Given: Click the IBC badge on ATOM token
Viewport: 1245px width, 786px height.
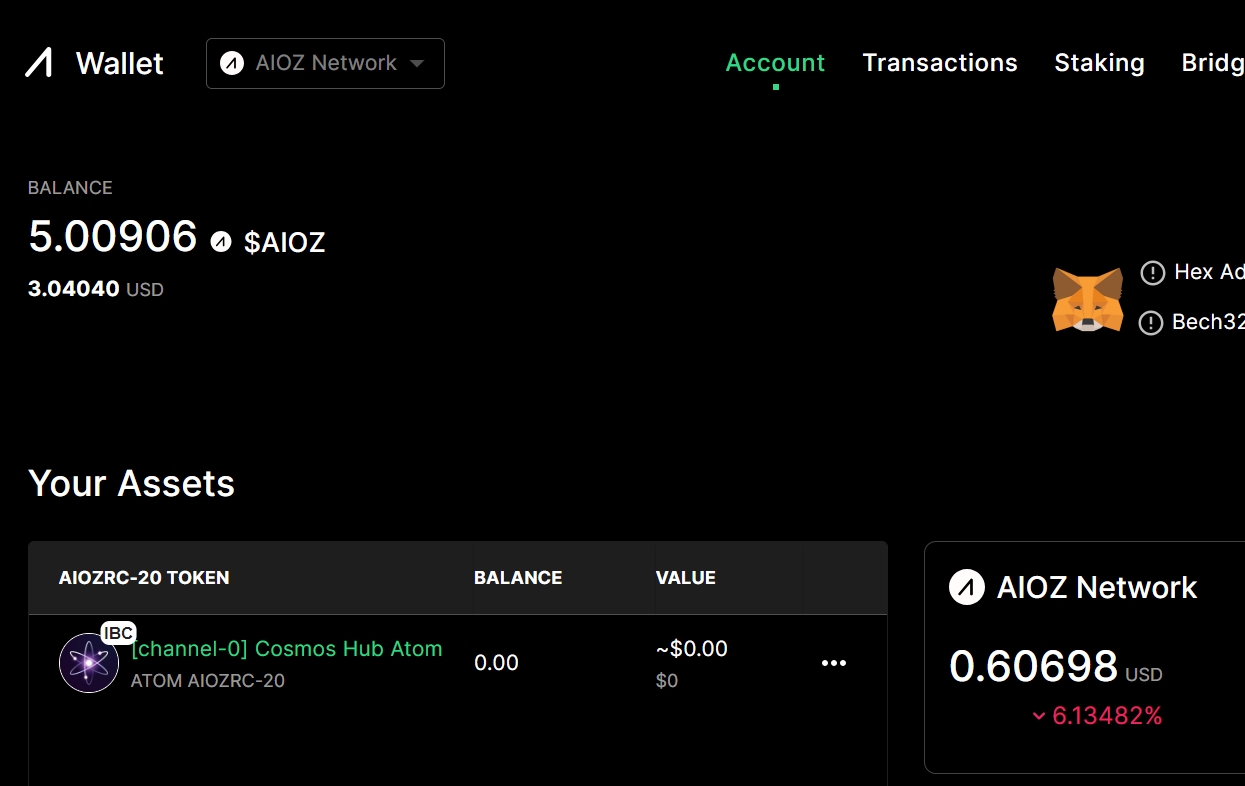Looking at the screenshot, I should tap(118, 634).
